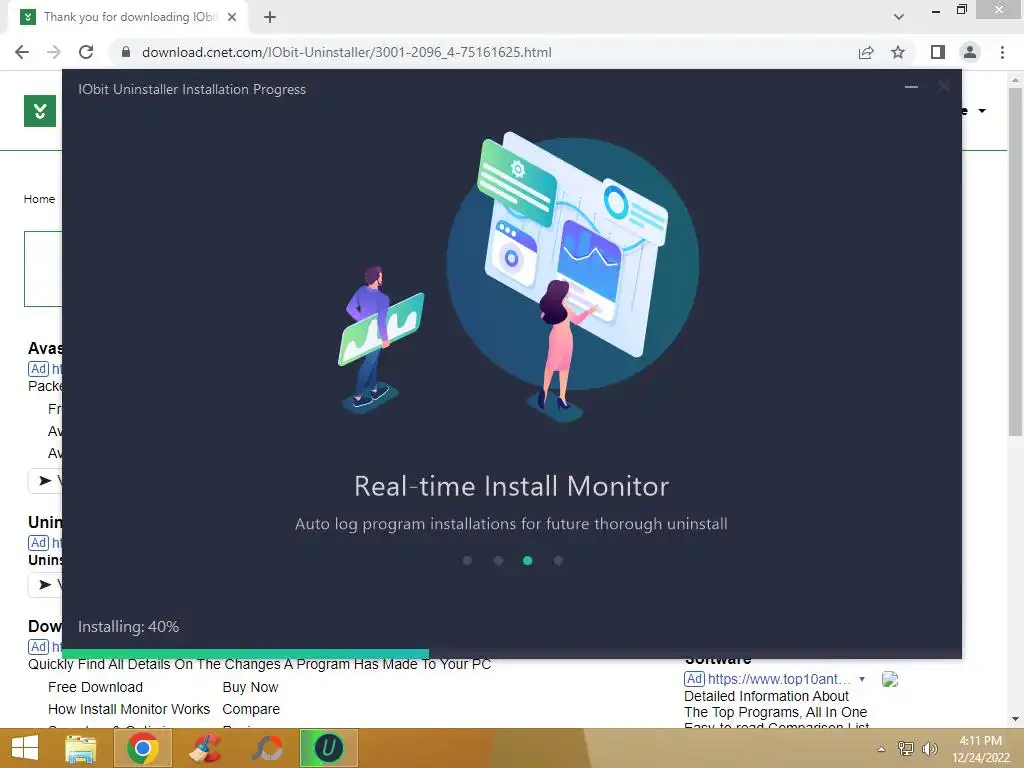This screenshot has width=1024, height=768.
Task: Open IObit Uninstaller taskbar icon
Action: (x=328, y=748)
